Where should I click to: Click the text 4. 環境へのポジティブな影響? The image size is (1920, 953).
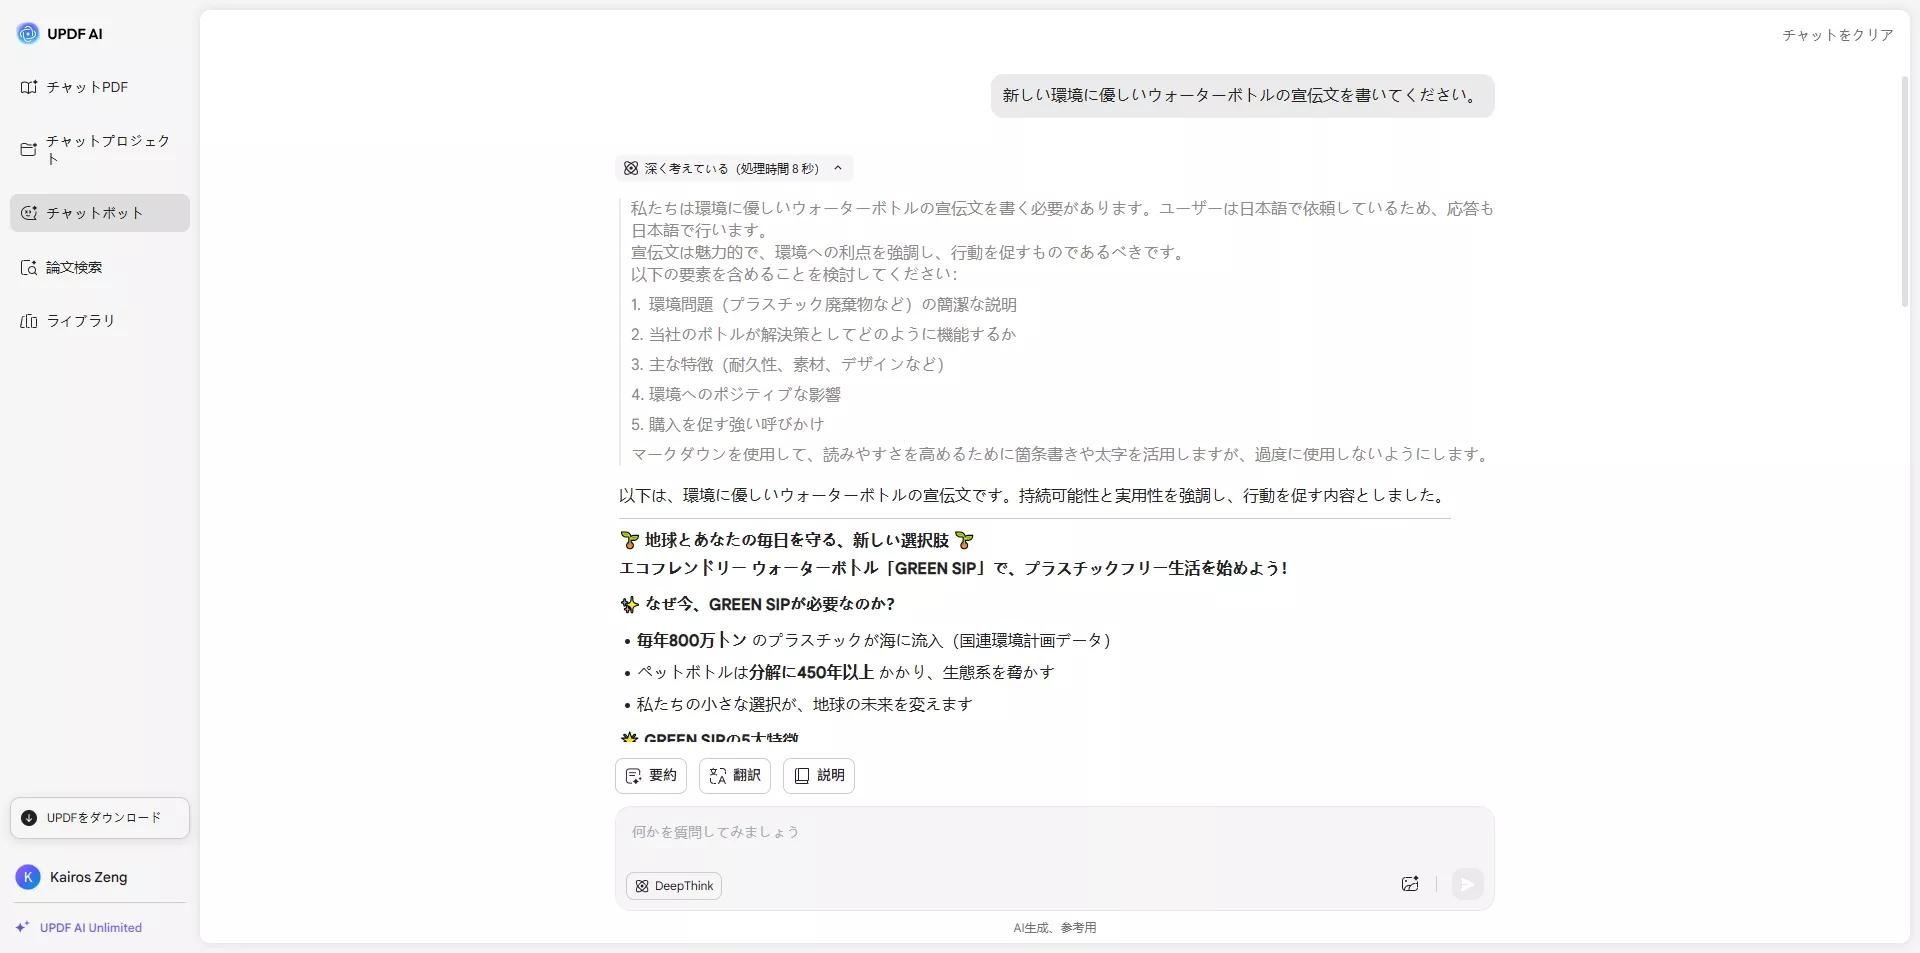[x=736, y=394]
